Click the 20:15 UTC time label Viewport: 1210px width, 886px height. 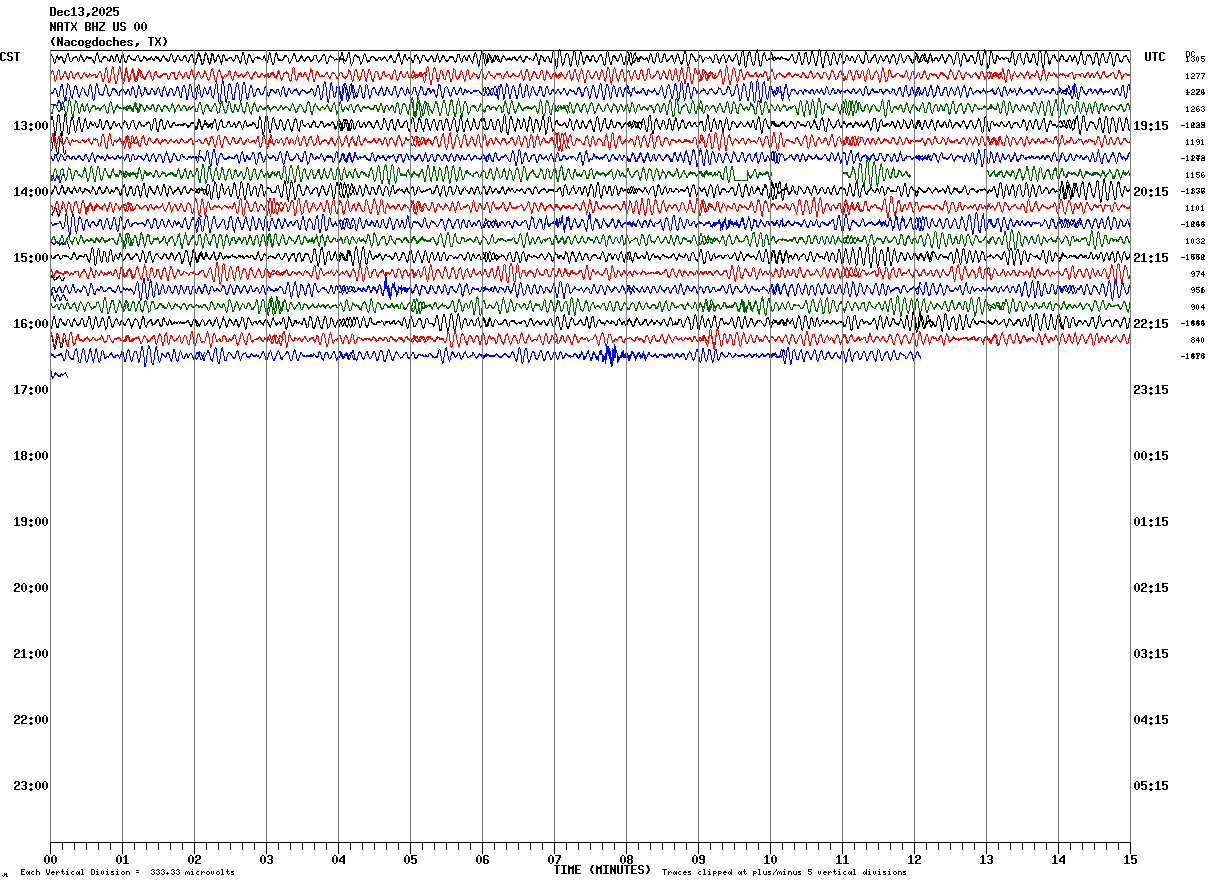coord(1151,192)
